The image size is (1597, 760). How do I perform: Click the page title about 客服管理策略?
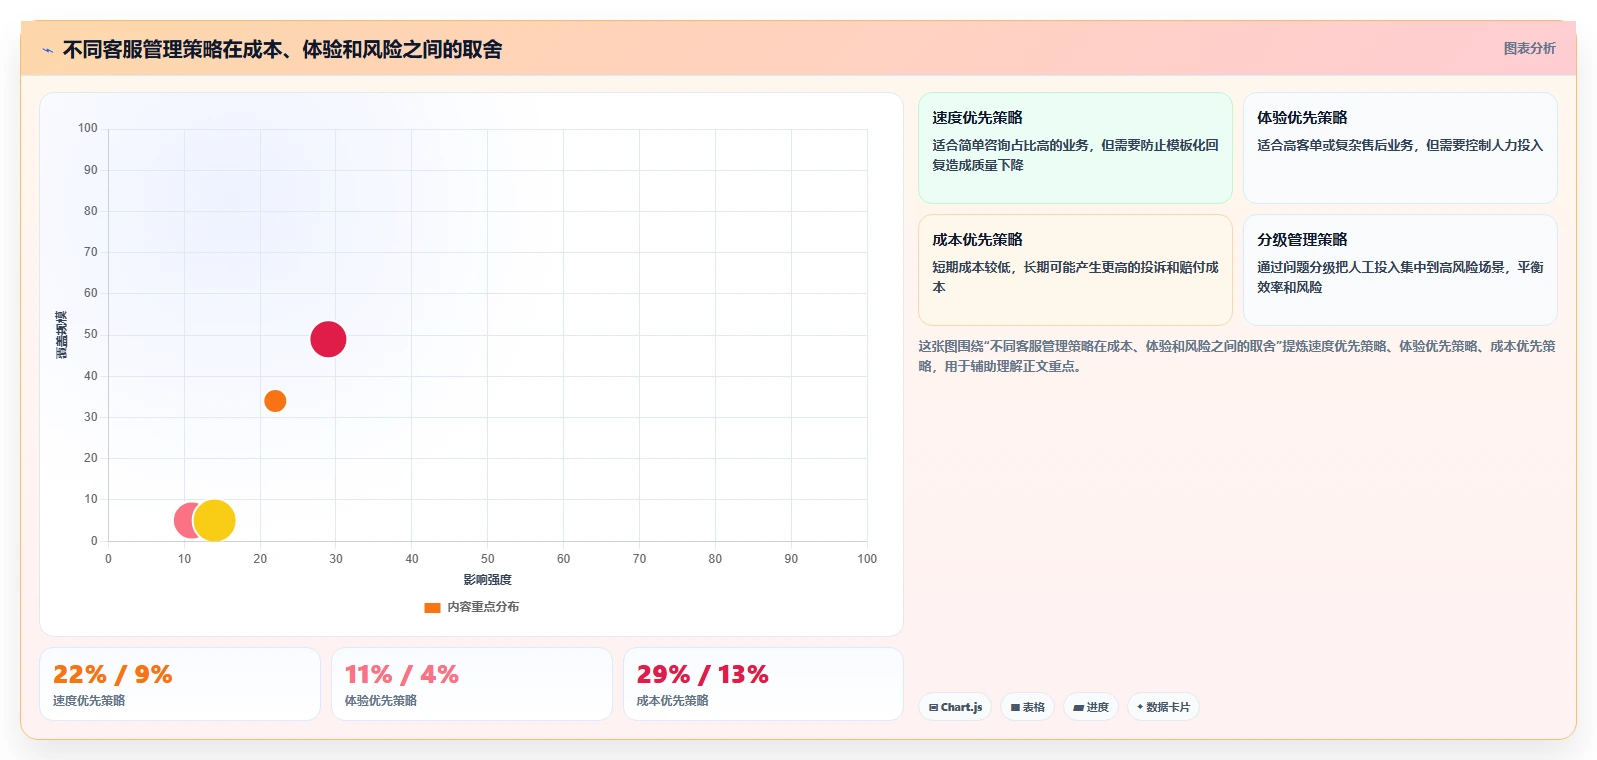click(x=283, y=49)
